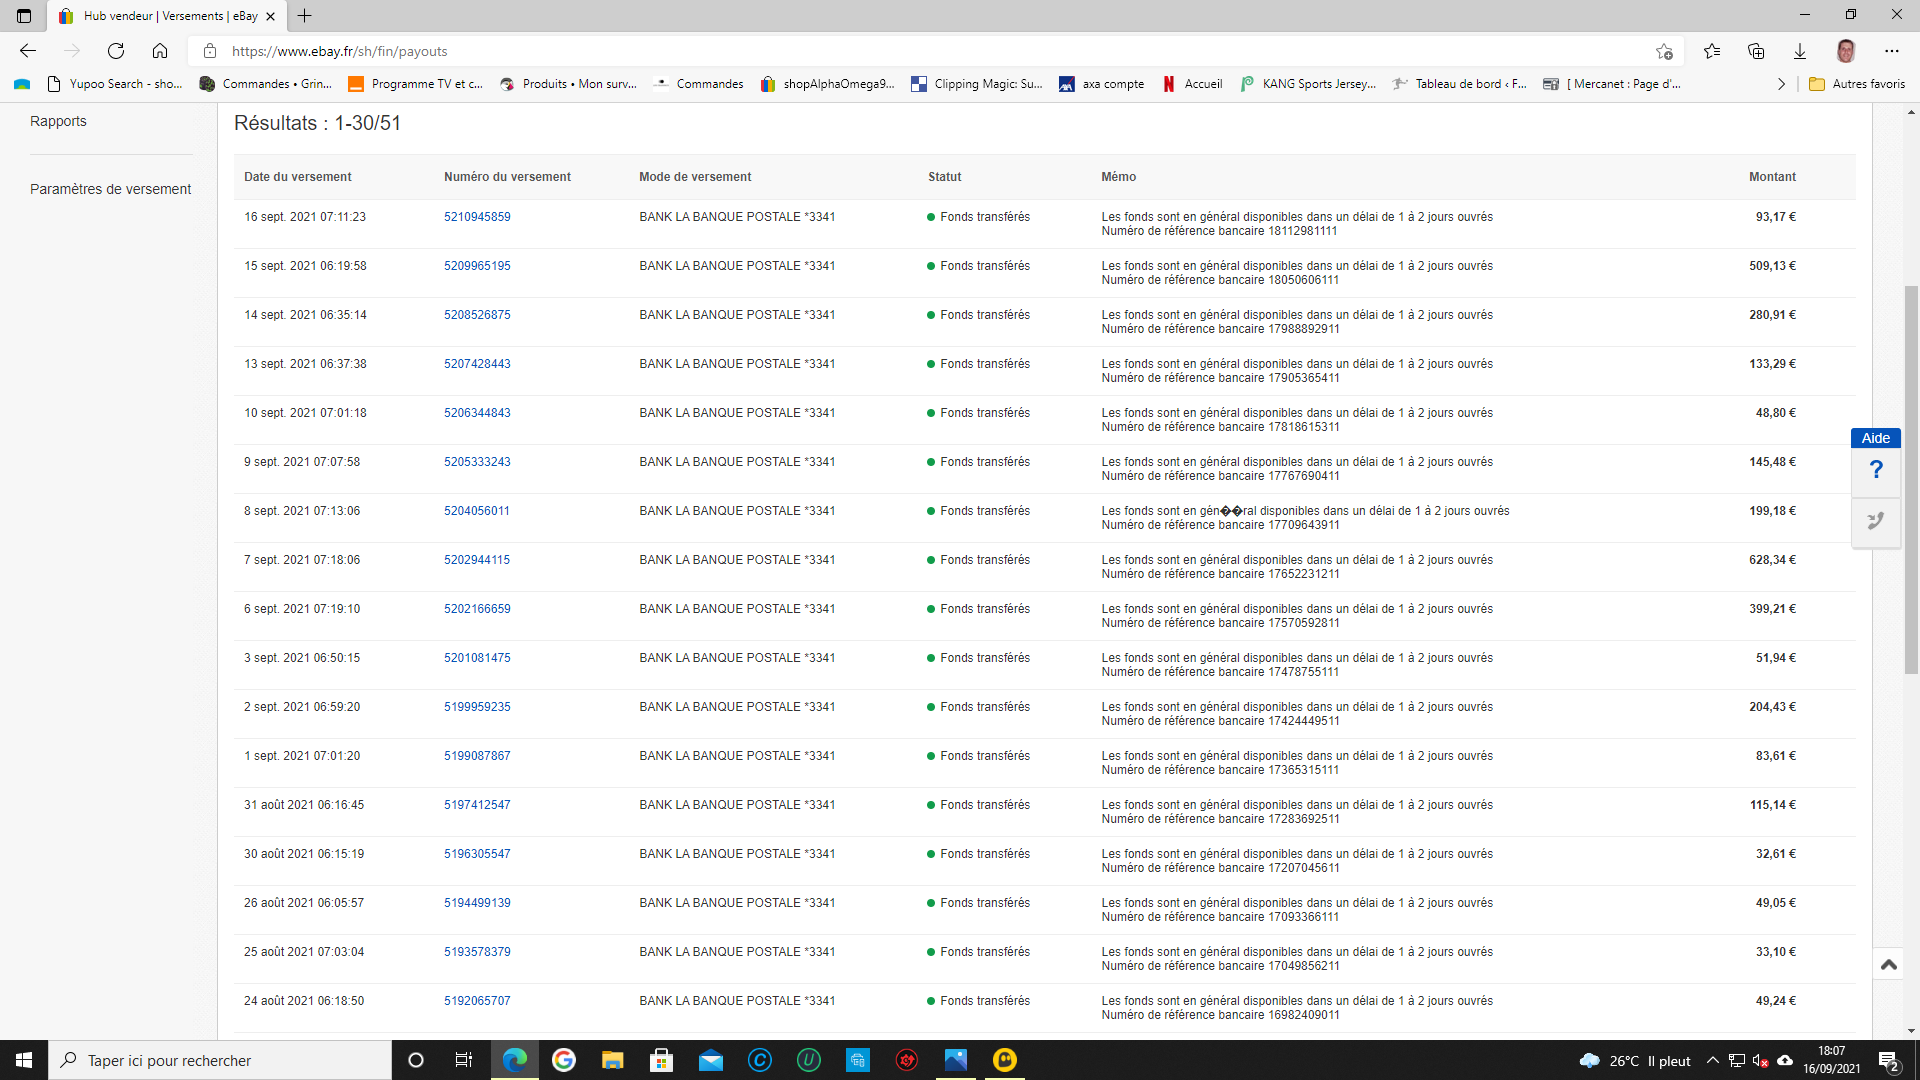The height and width of the screenshot is (1080, 1920).
Task: Open Paramètres de versement sidebar item
Action: point(110,189)
